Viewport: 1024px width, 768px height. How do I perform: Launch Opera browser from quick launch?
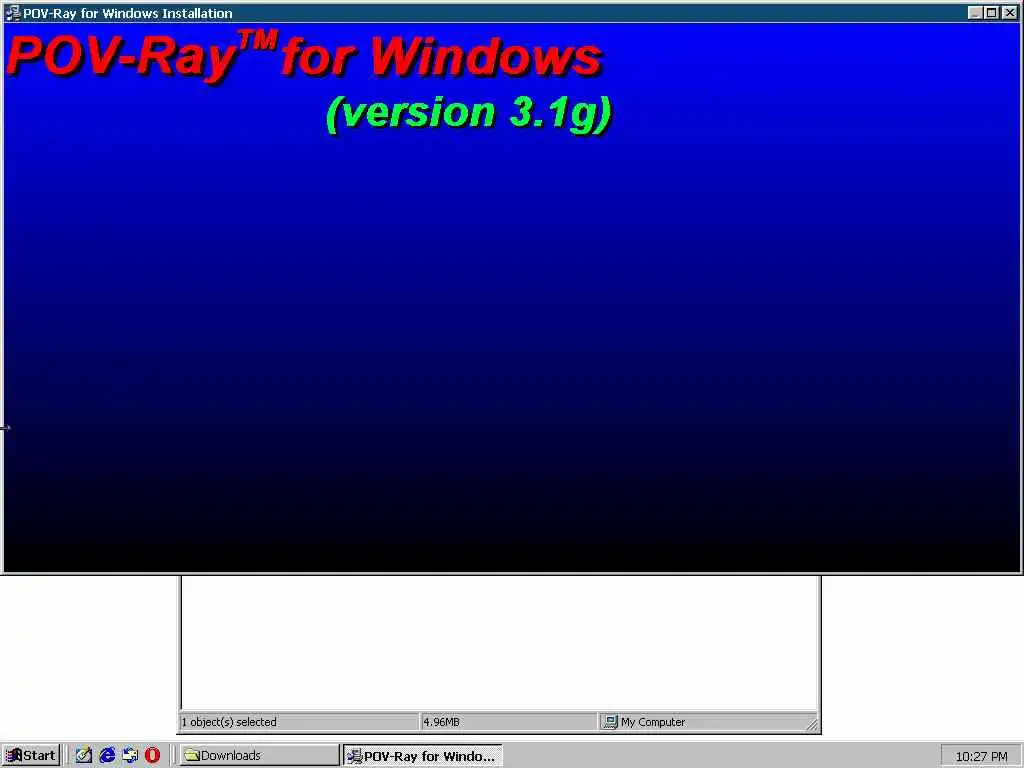click(x=152, y=756)
